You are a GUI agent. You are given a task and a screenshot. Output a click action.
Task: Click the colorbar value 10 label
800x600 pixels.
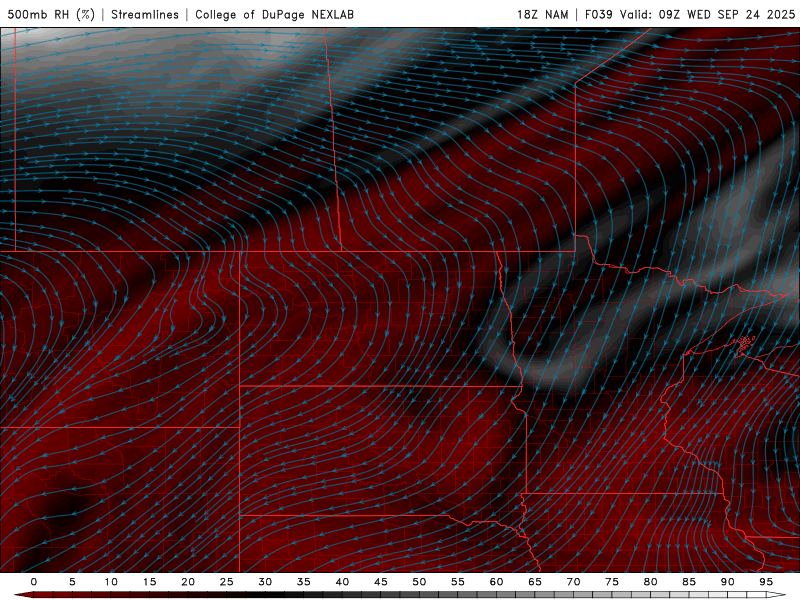point(111,582)
